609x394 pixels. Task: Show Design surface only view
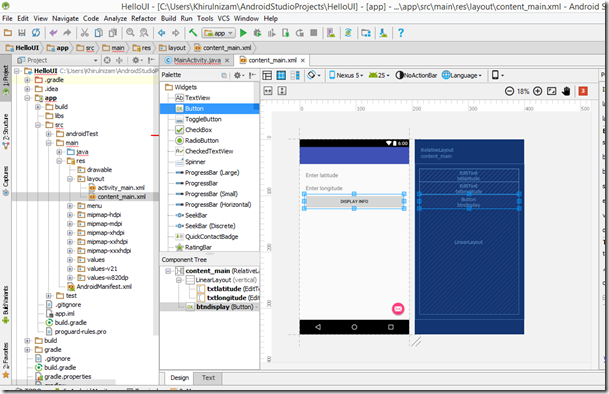267,75
